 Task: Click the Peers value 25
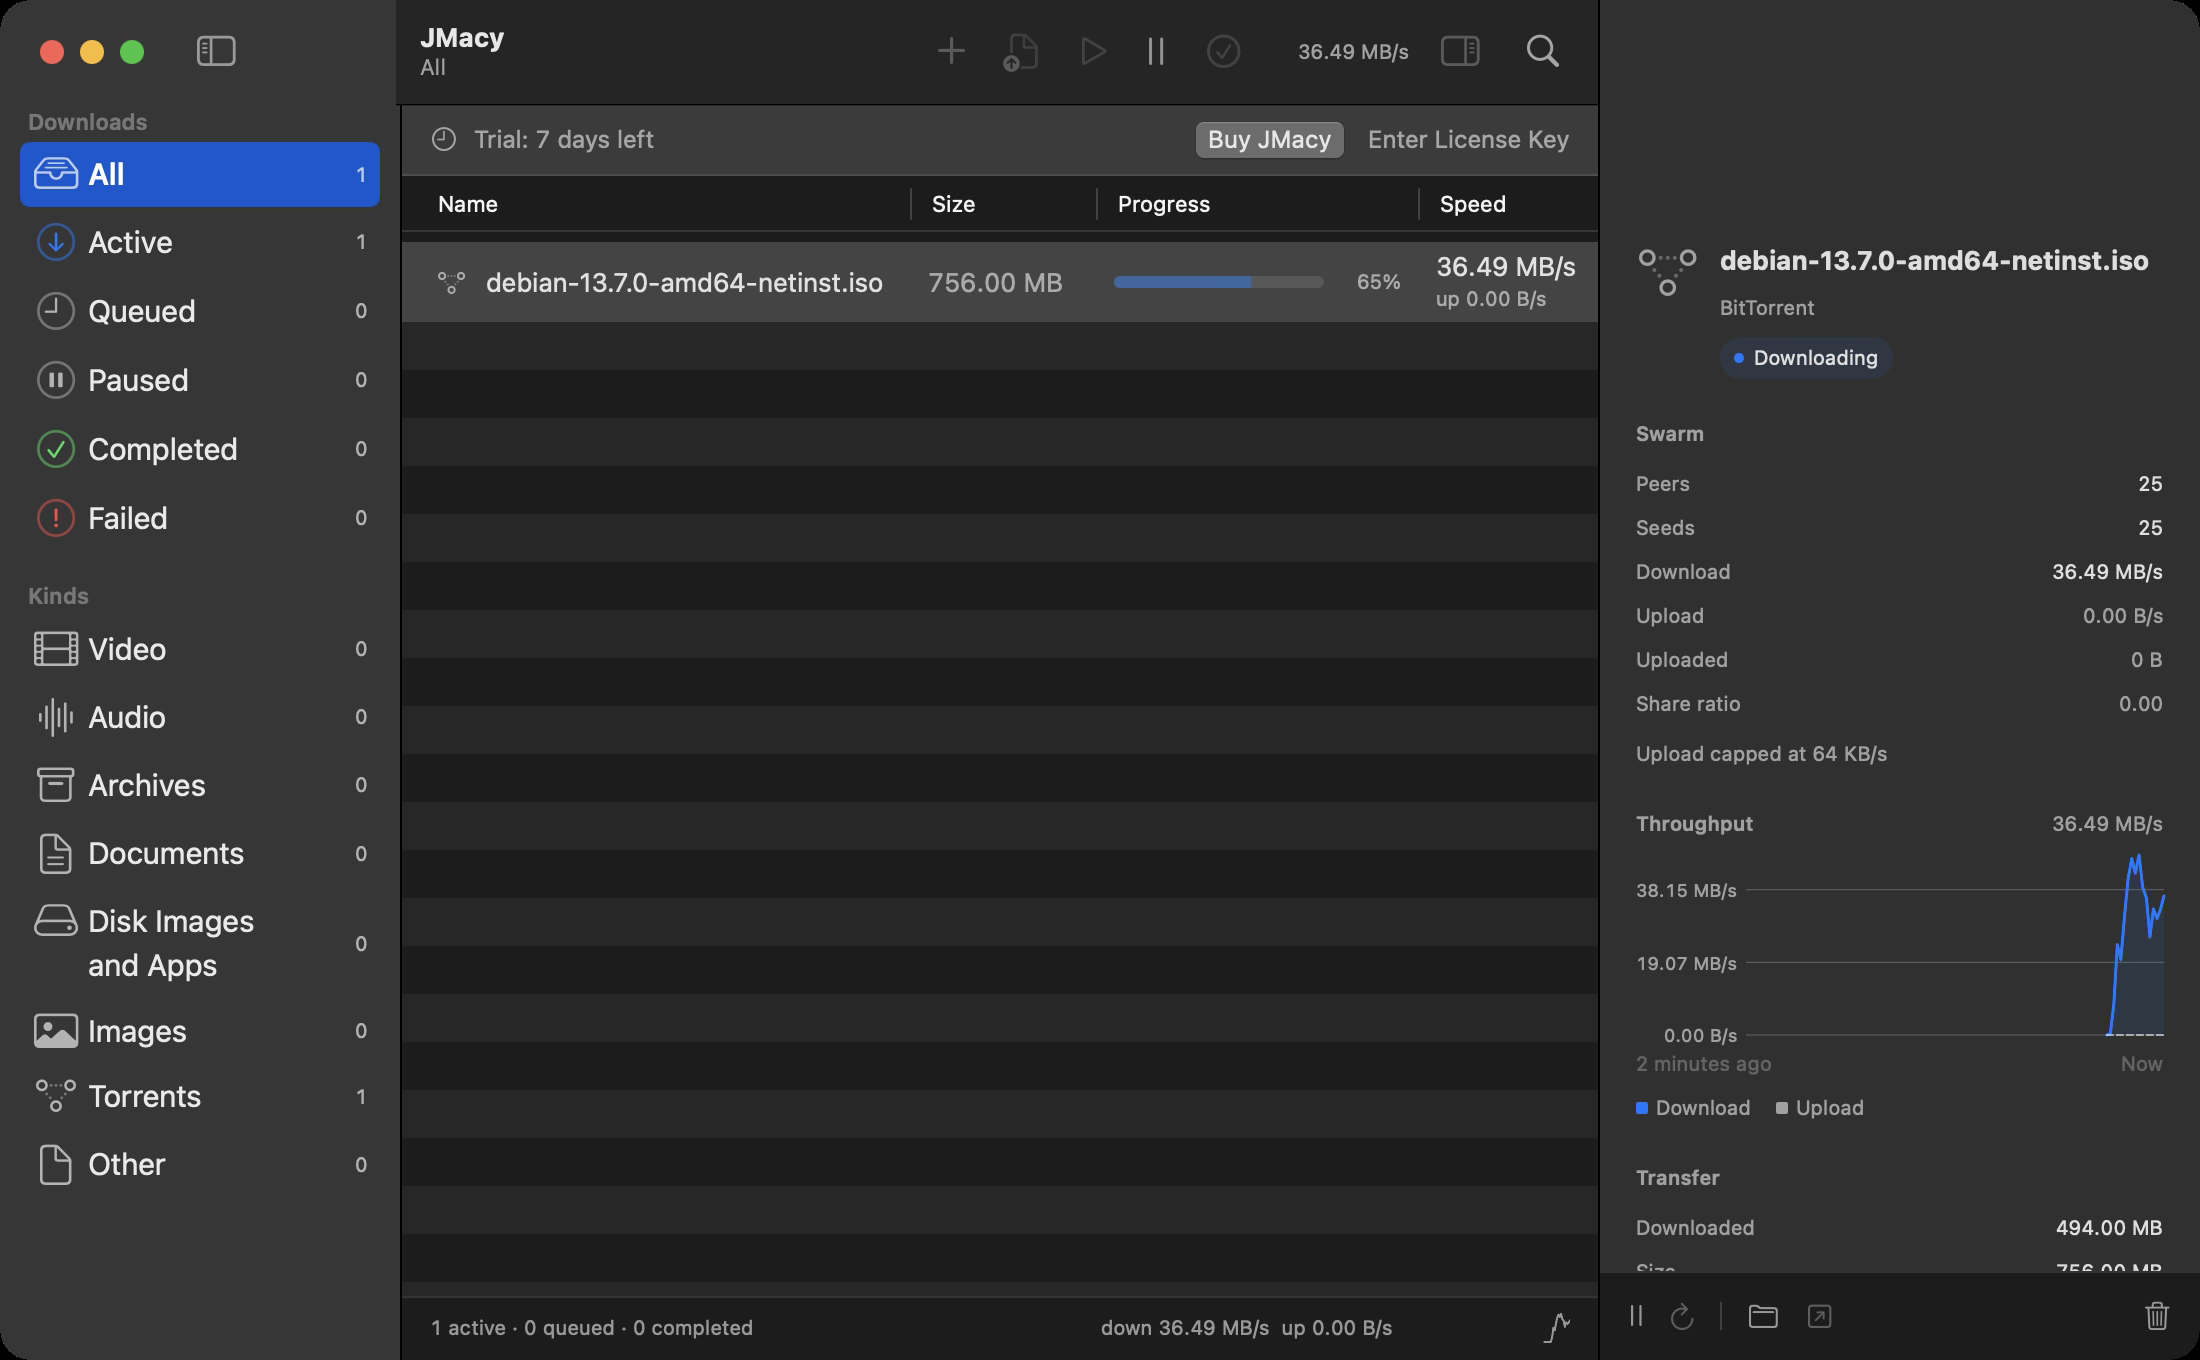tap(2150, 484)
